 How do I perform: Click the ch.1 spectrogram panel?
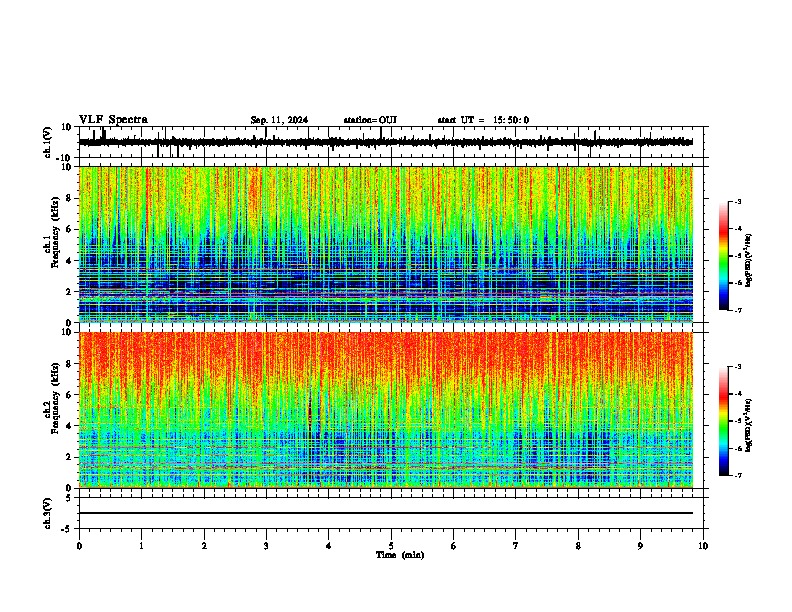click(386, 244)
